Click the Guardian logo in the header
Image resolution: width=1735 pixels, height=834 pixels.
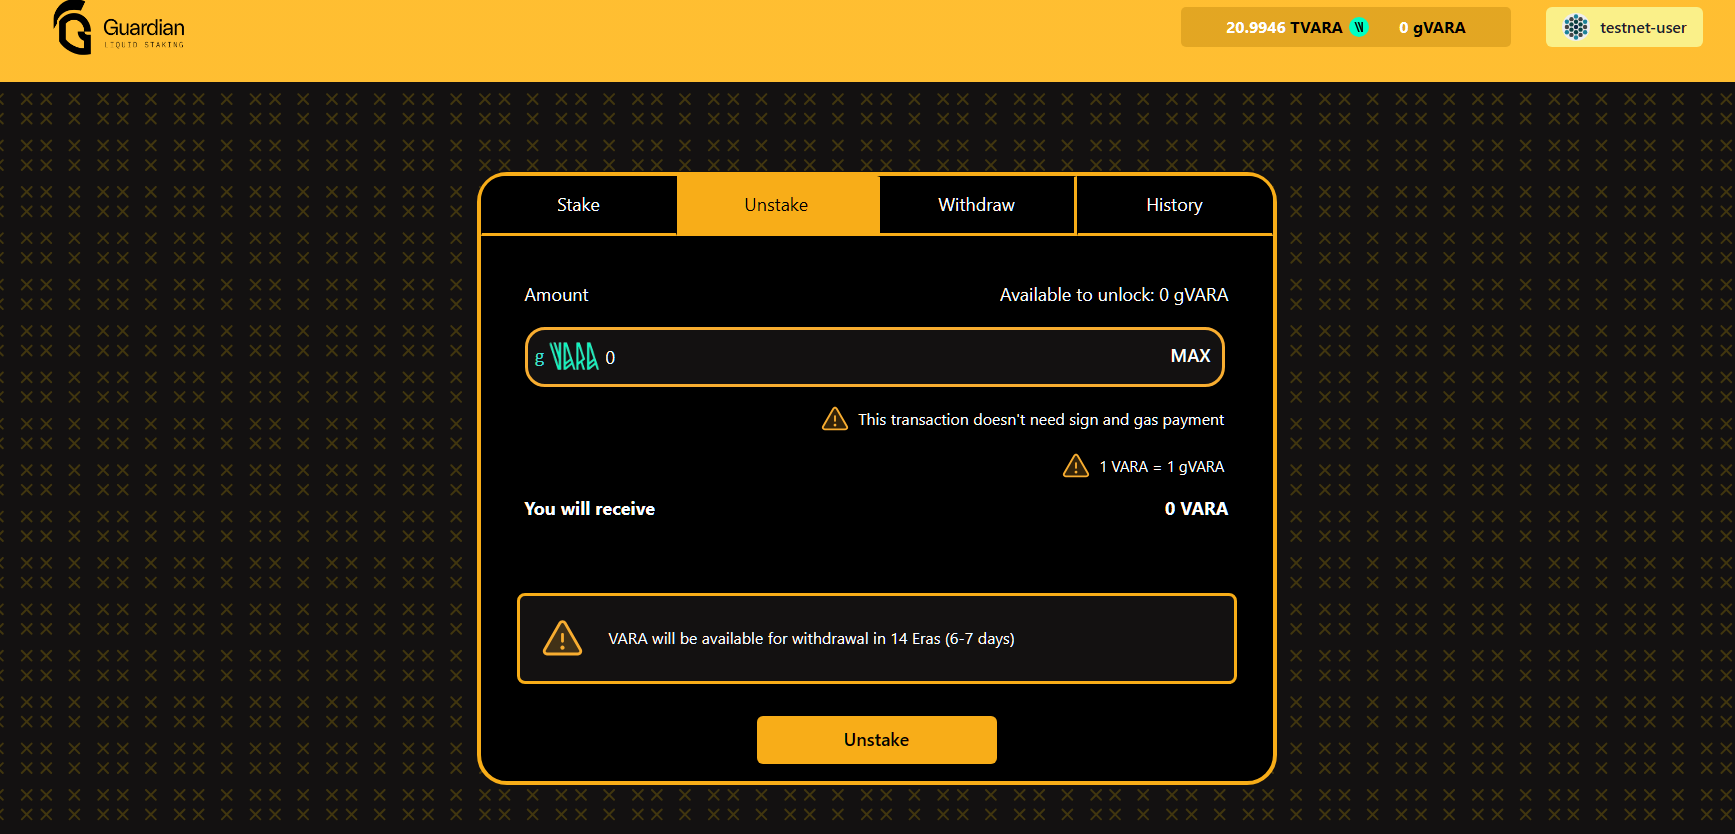[118, 28]
